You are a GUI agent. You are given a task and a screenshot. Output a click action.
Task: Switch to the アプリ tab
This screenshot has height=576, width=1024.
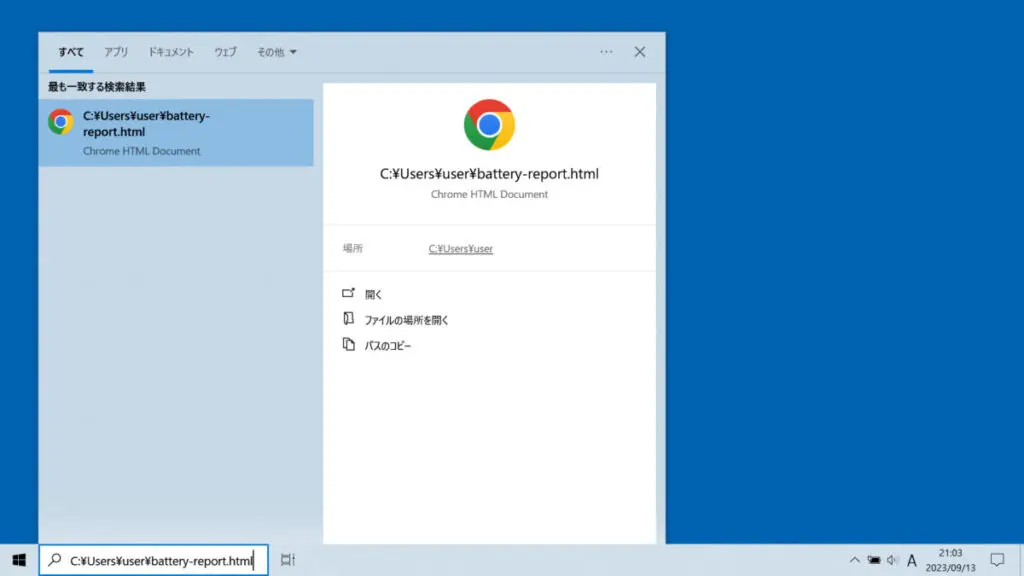tap(116, 52)
